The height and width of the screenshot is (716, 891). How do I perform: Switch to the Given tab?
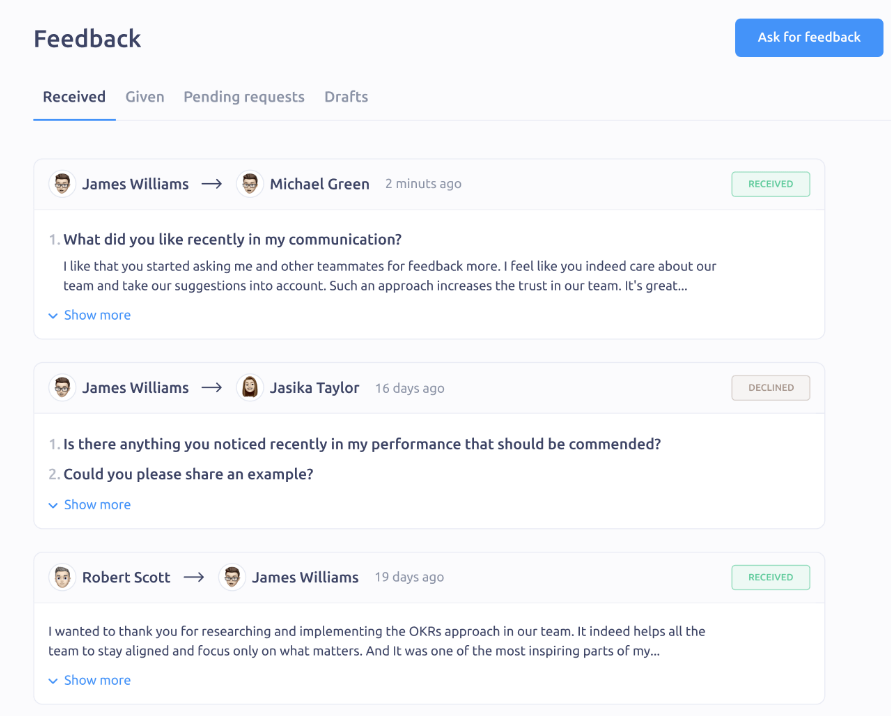click(x=144, y=96)
